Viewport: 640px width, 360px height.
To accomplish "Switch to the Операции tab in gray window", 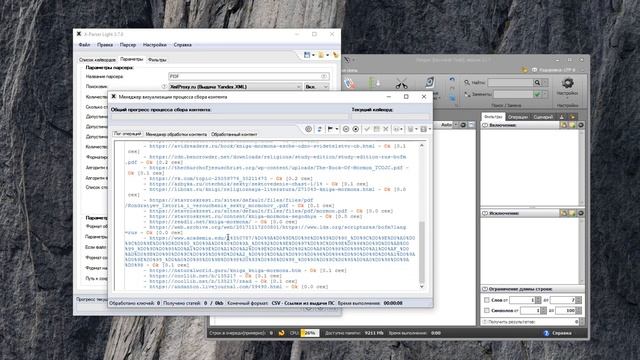I will pos(518,117).
